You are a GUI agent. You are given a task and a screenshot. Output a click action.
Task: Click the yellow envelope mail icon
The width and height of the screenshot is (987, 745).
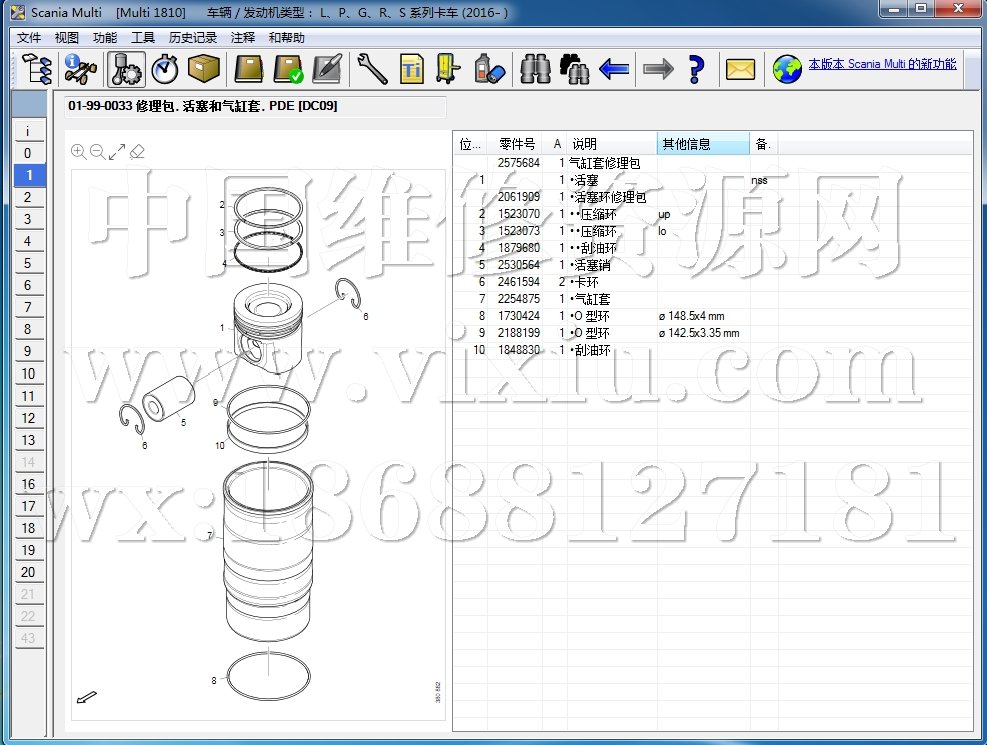(740, 69)
